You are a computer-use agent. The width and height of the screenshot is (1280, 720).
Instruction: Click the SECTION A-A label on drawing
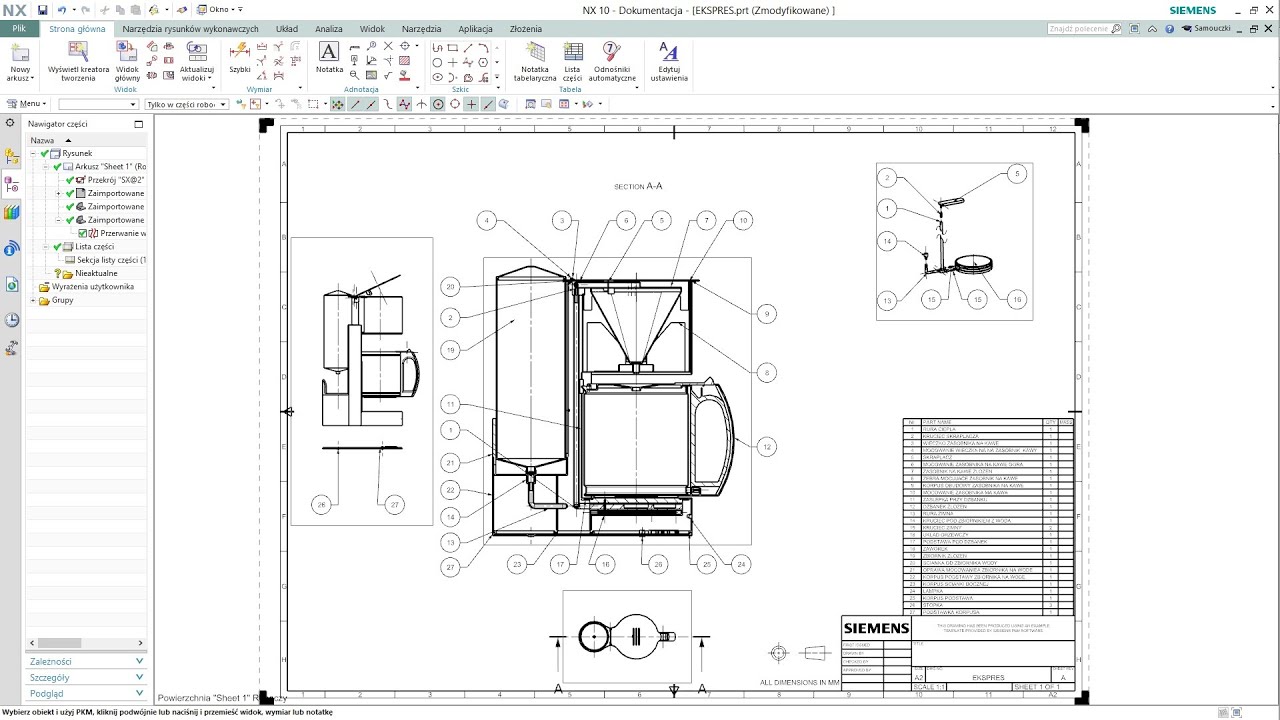638,186
